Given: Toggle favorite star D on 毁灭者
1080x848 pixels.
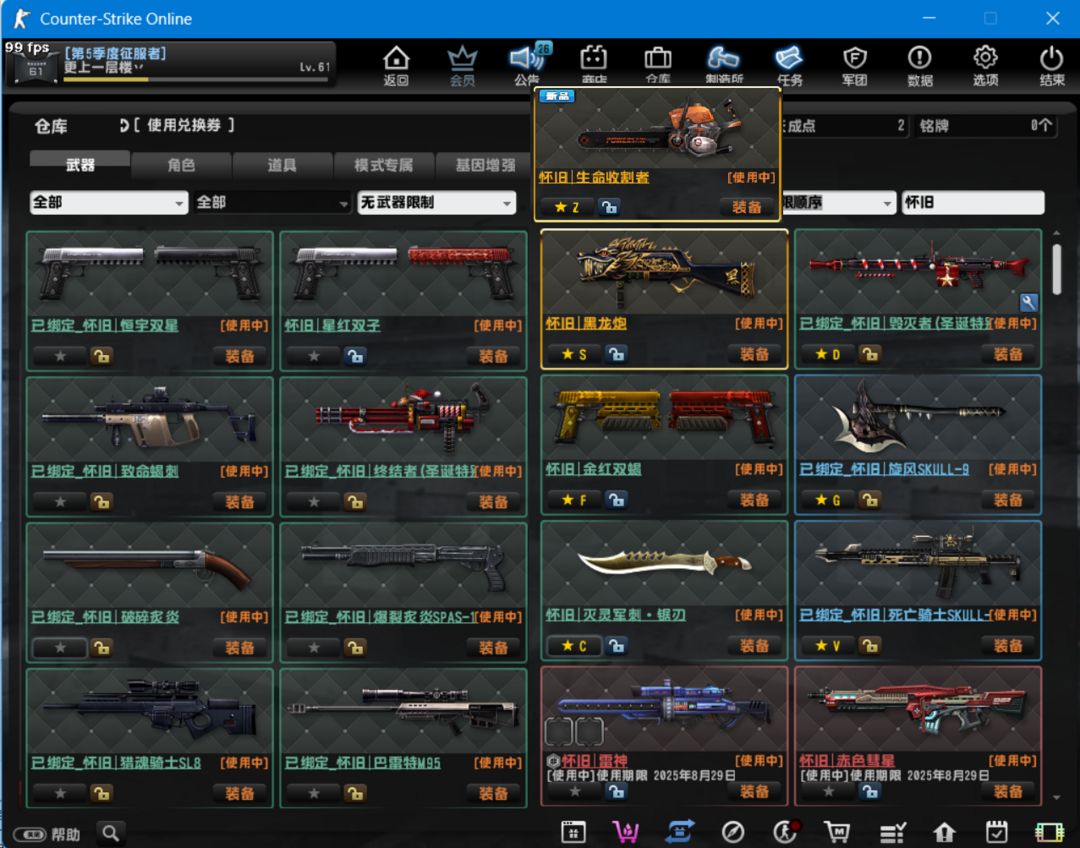Looking at the screenshot, I should click(828, 354).
